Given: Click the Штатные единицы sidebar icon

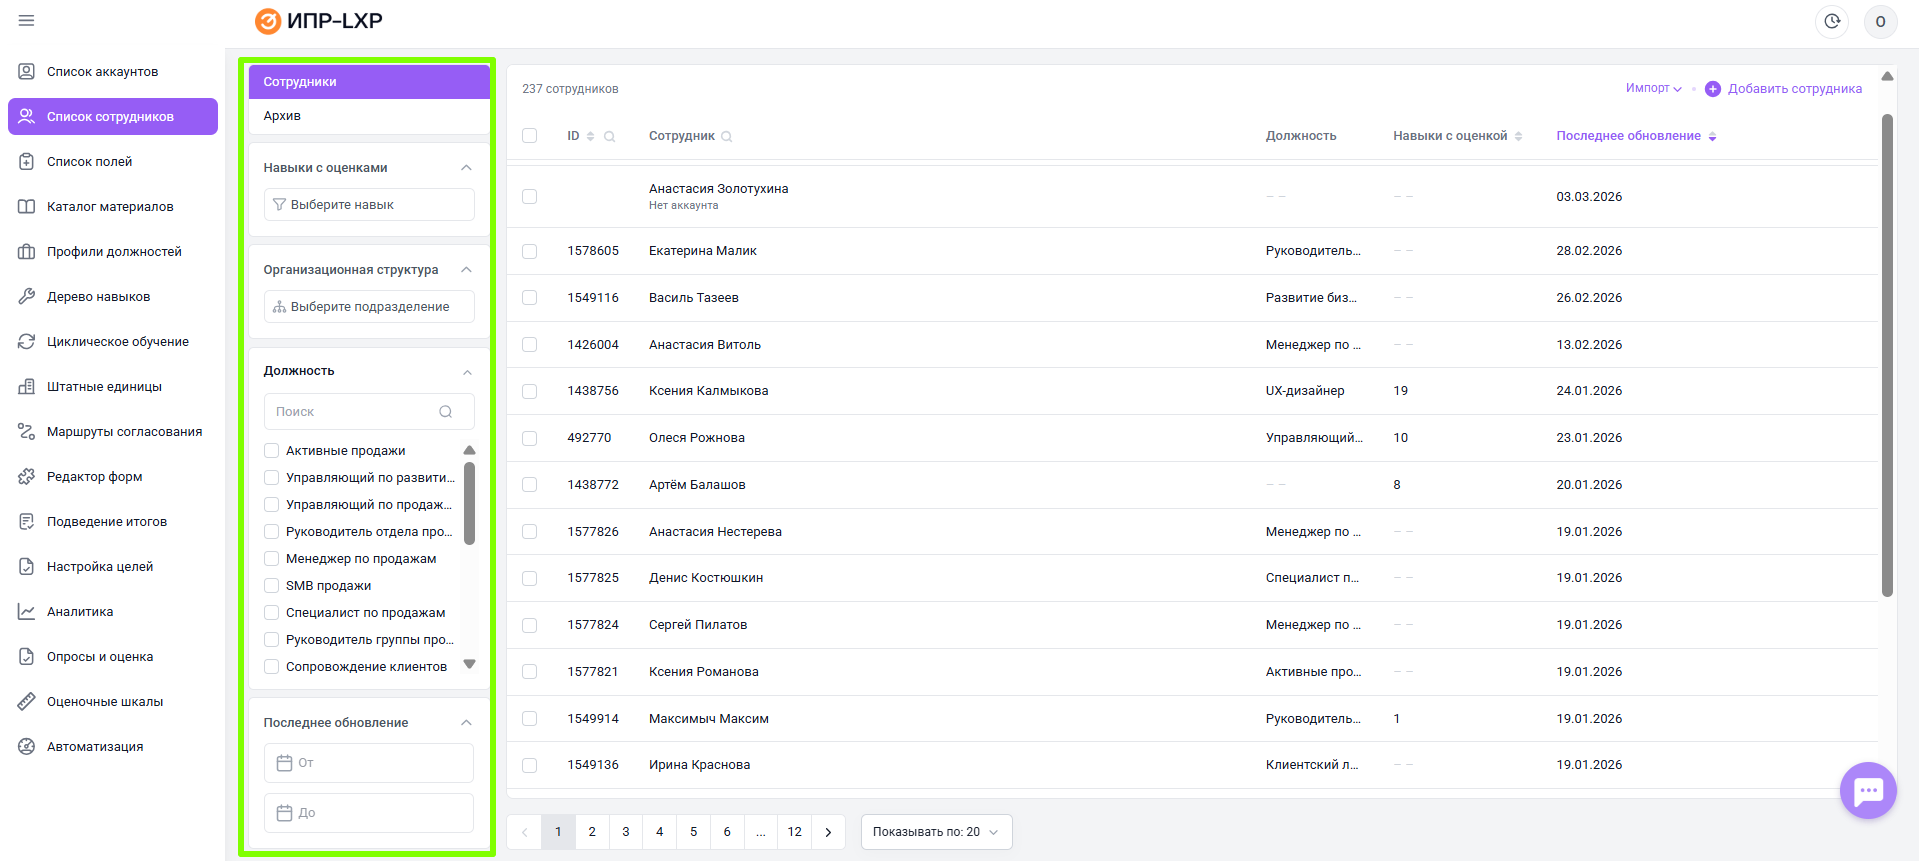Looking at the screenshot, I should pos(27,387).
